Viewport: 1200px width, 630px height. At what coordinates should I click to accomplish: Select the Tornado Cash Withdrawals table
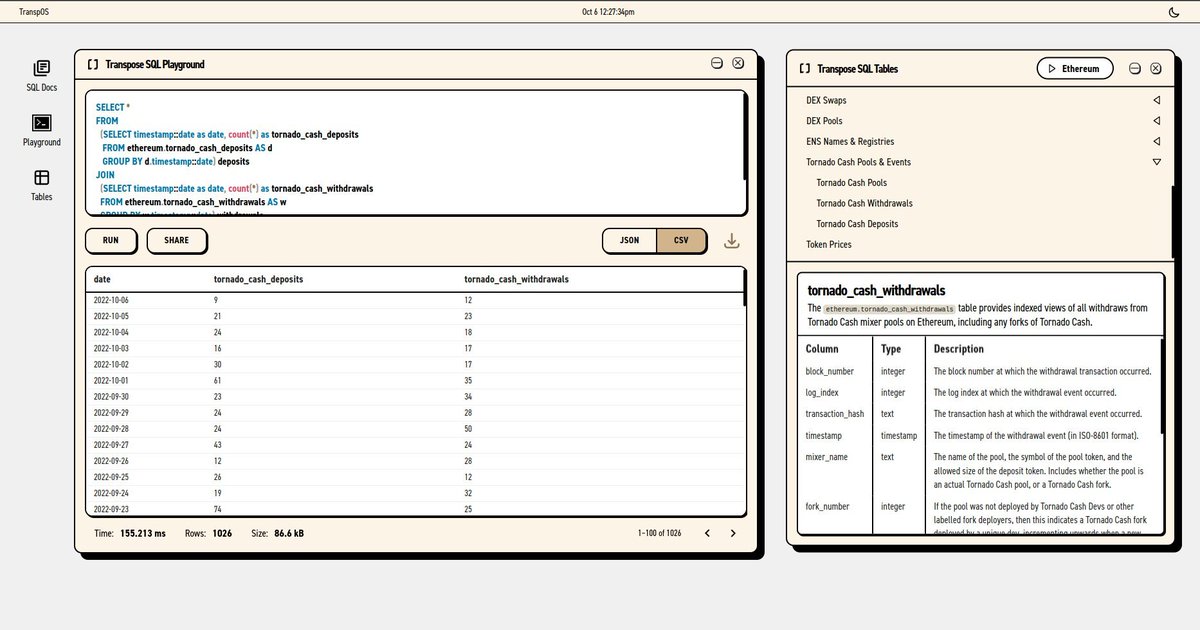864,203
